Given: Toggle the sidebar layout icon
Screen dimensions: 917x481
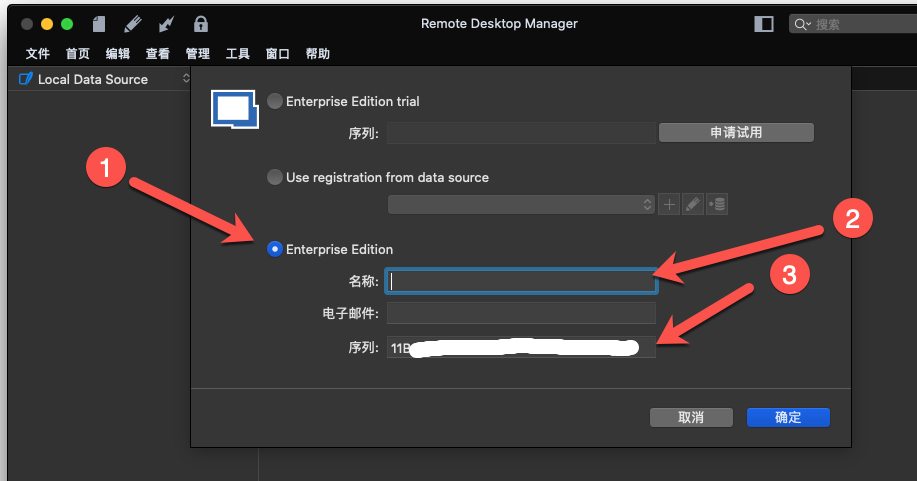Looking at the screenshot, I should 764,24.
